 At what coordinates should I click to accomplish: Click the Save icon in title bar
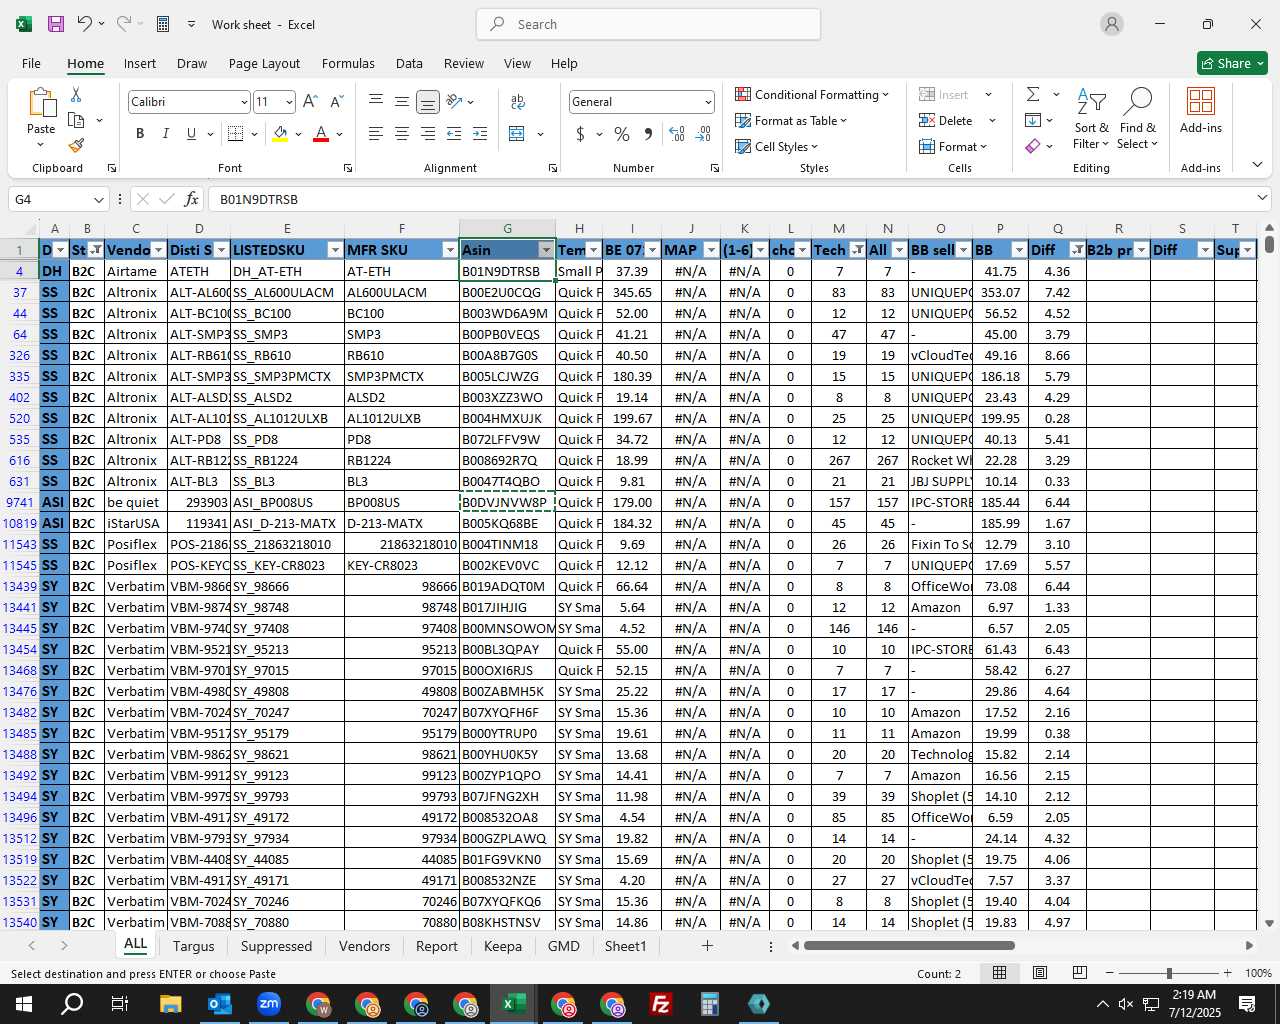click(x=56, y=24)
